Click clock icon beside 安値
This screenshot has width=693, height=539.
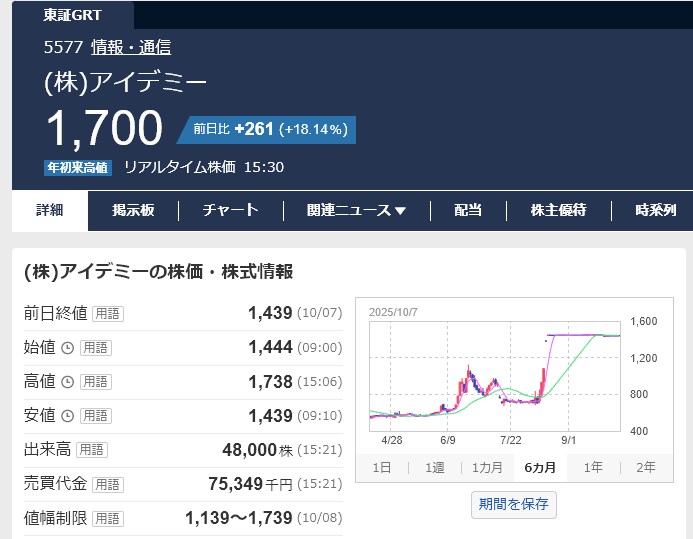pyautogui.click(x=67, y=416)
